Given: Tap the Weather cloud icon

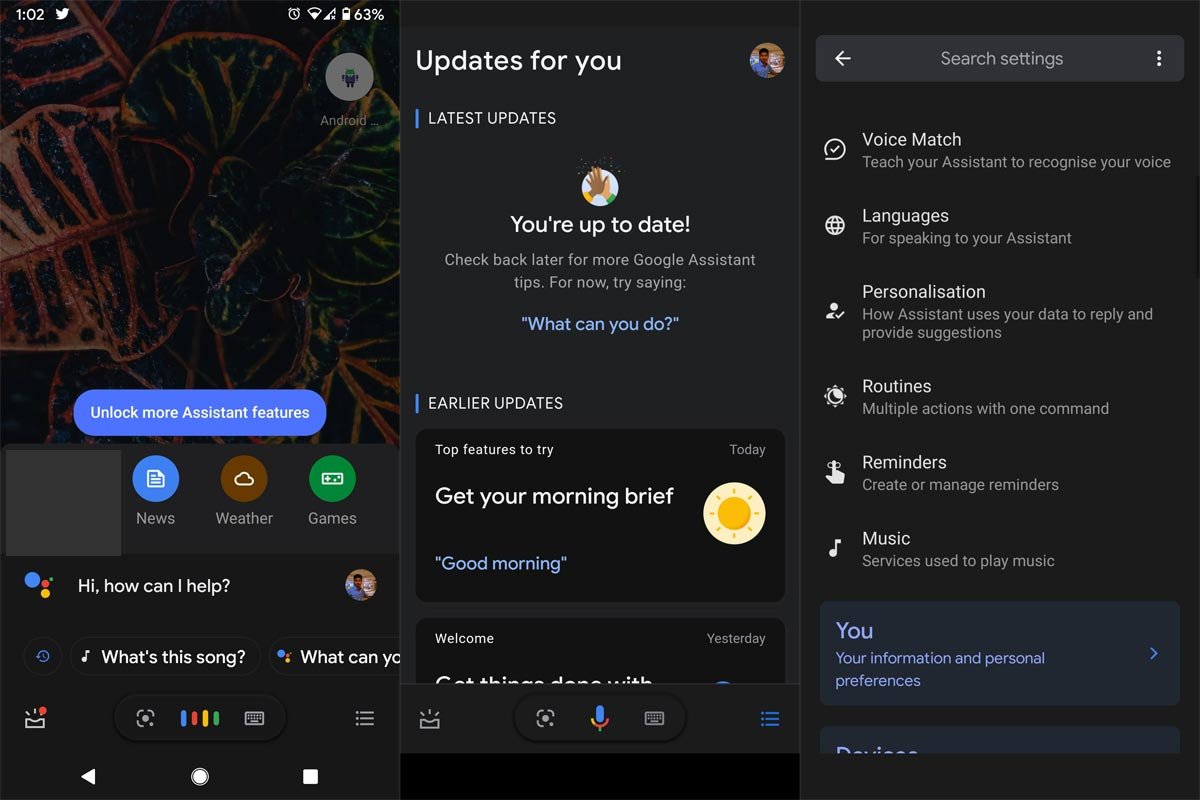Looking at the screenshot, I should pos(244,479).
